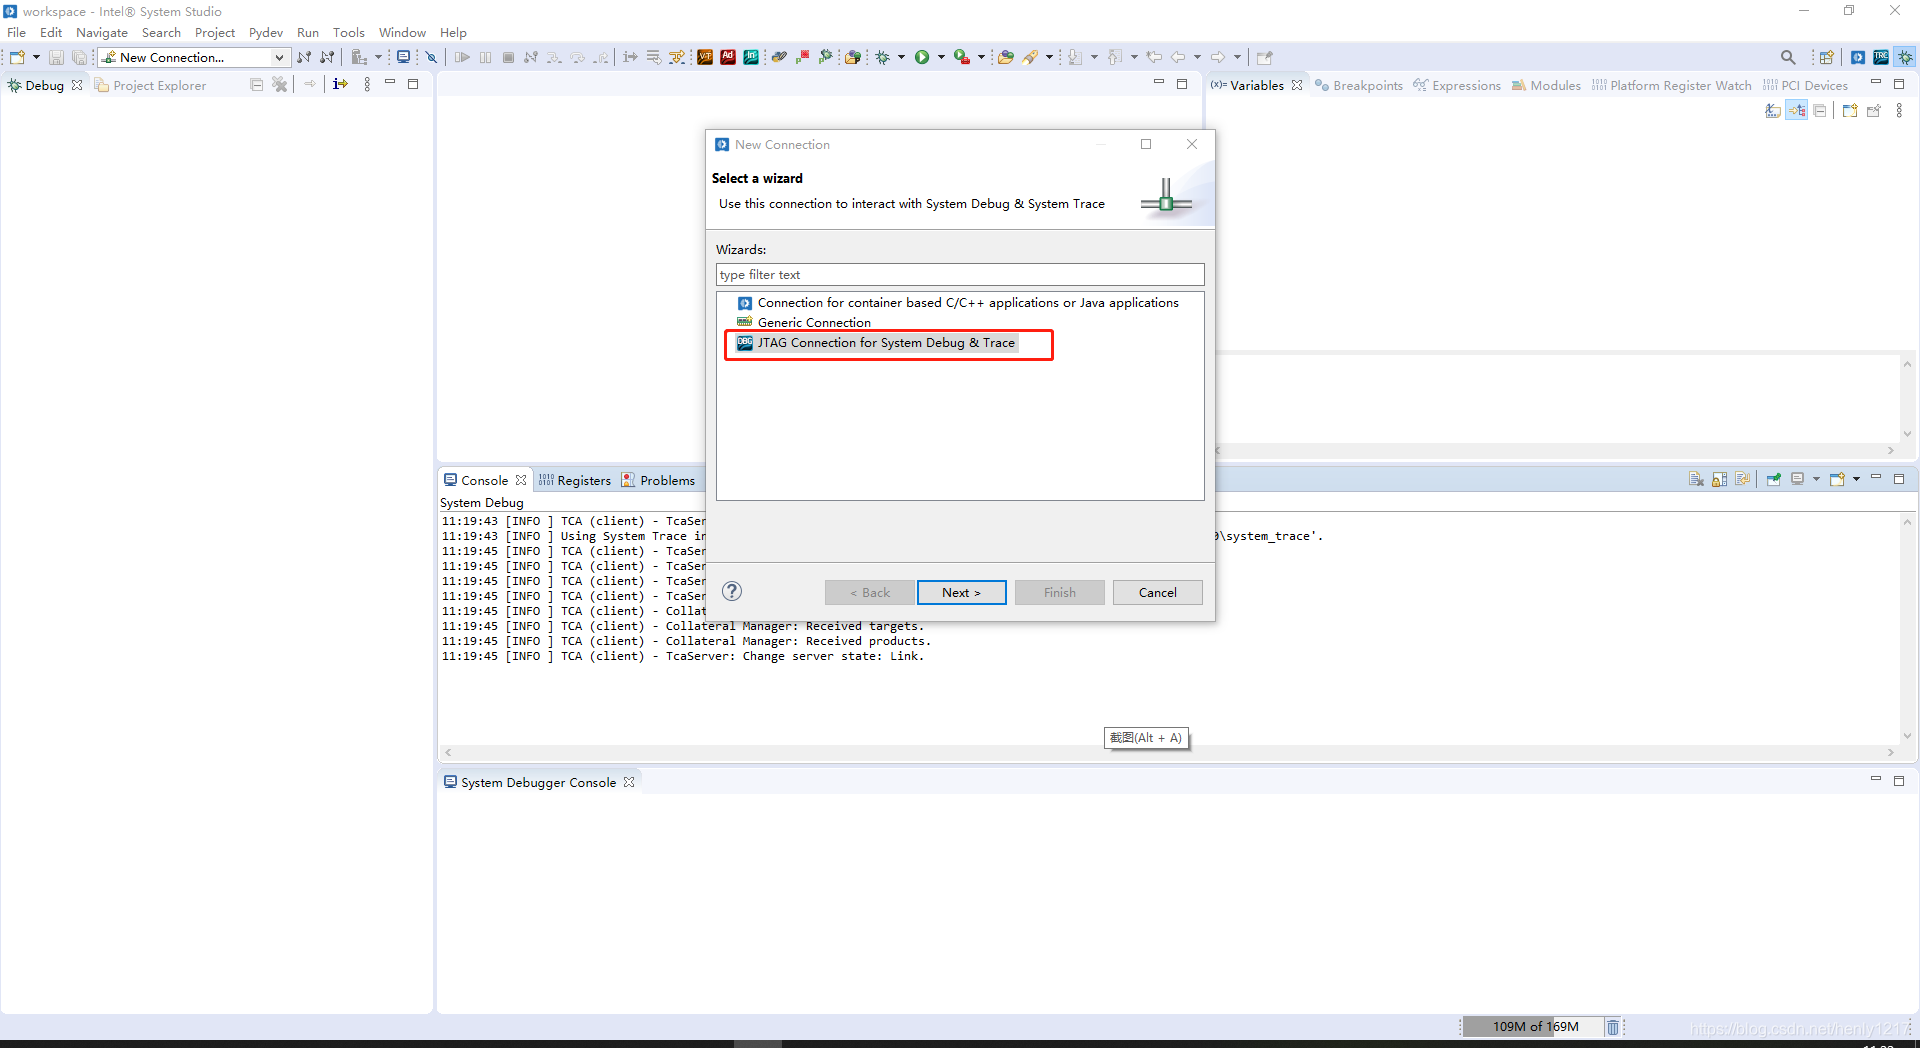This screenshot has width=1920, height=1048.
Task: Click the Console horizontal scrollbar
Action: click(x=1169, y=752)
